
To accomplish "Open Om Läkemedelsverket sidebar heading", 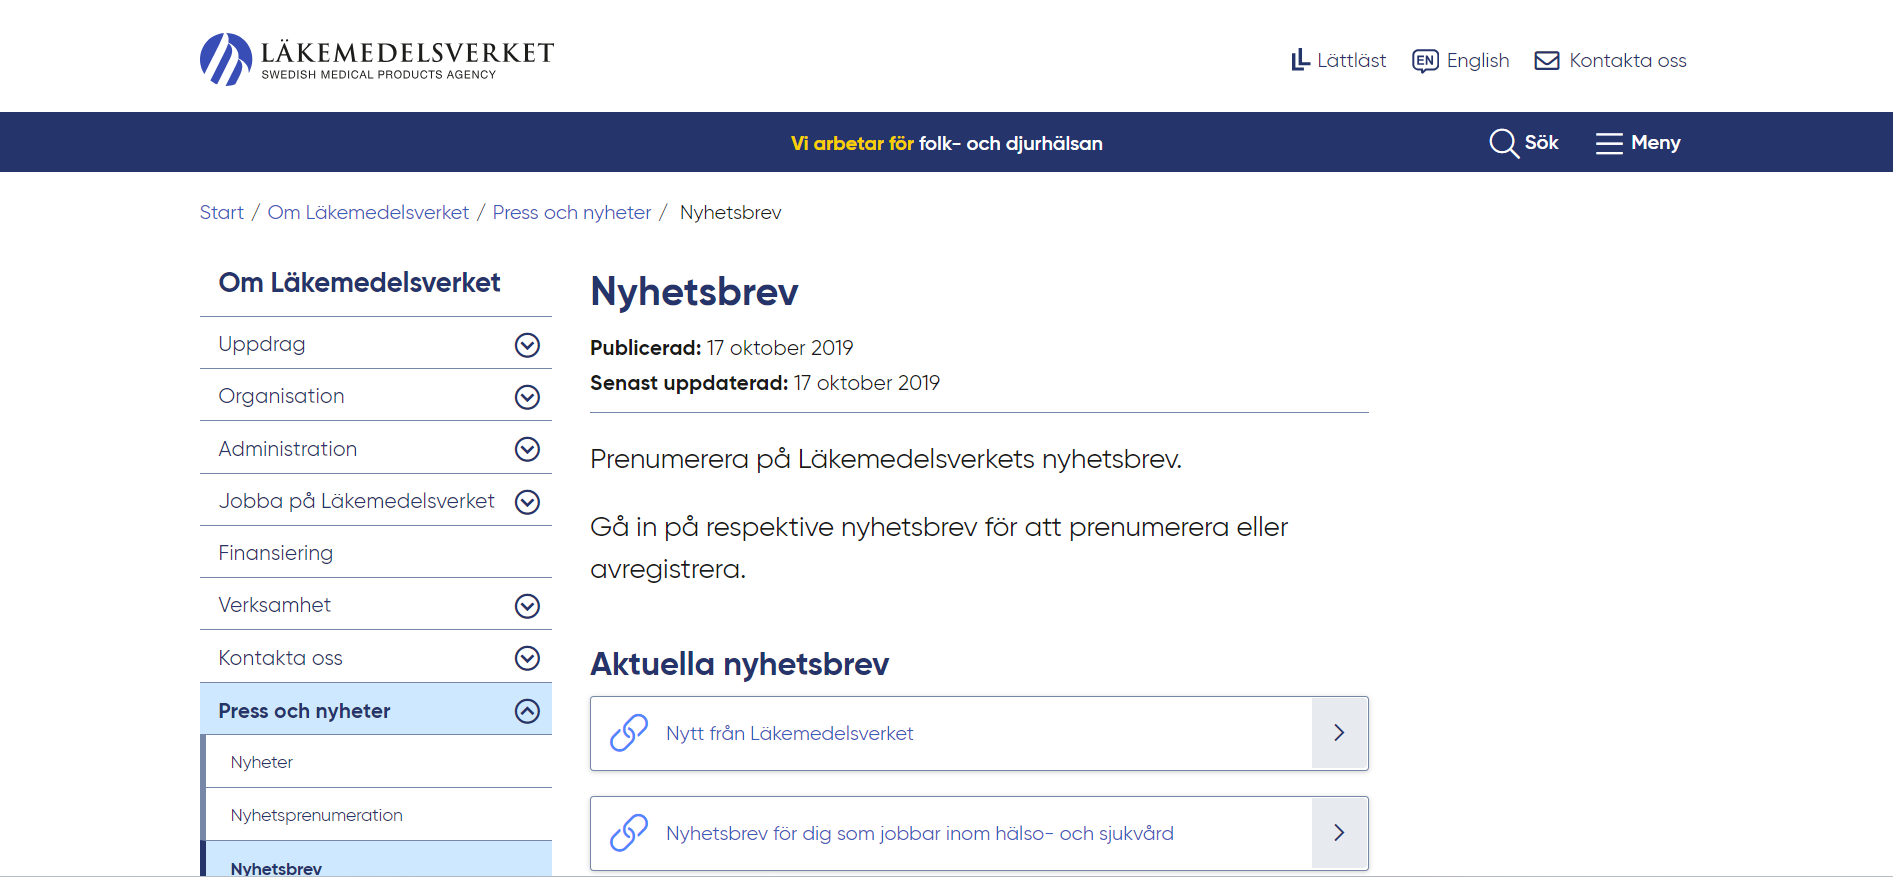I will pos(359,282).
